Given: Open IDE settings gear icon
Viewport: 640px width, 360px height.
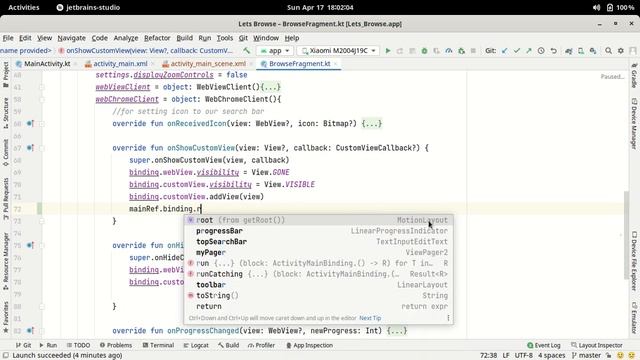Looking at the screenshot, I should click(621, 51).
